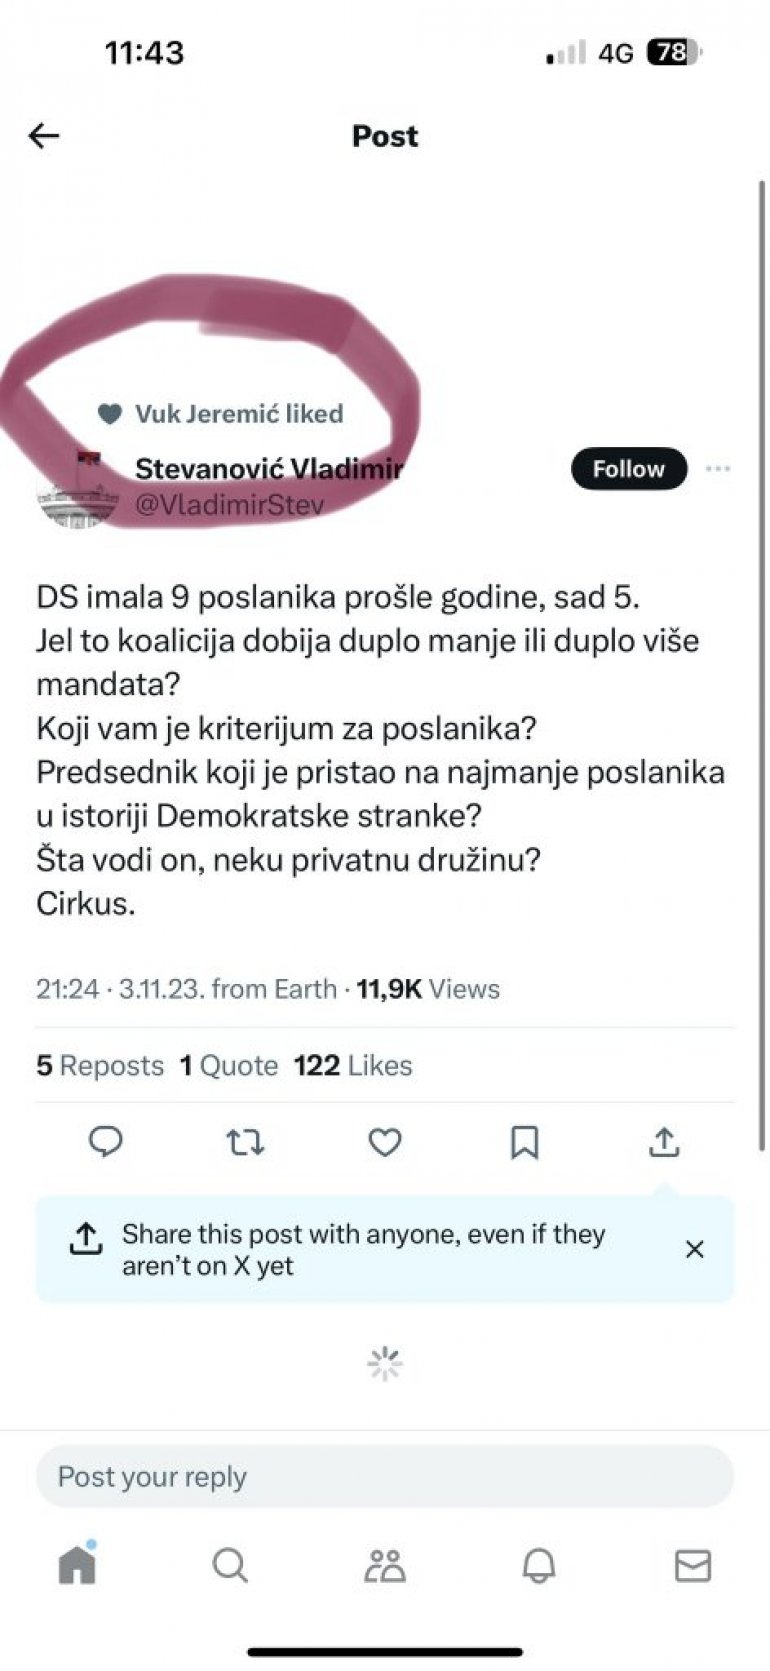Open the @VladimirStev handle

(x=229, y=505)
